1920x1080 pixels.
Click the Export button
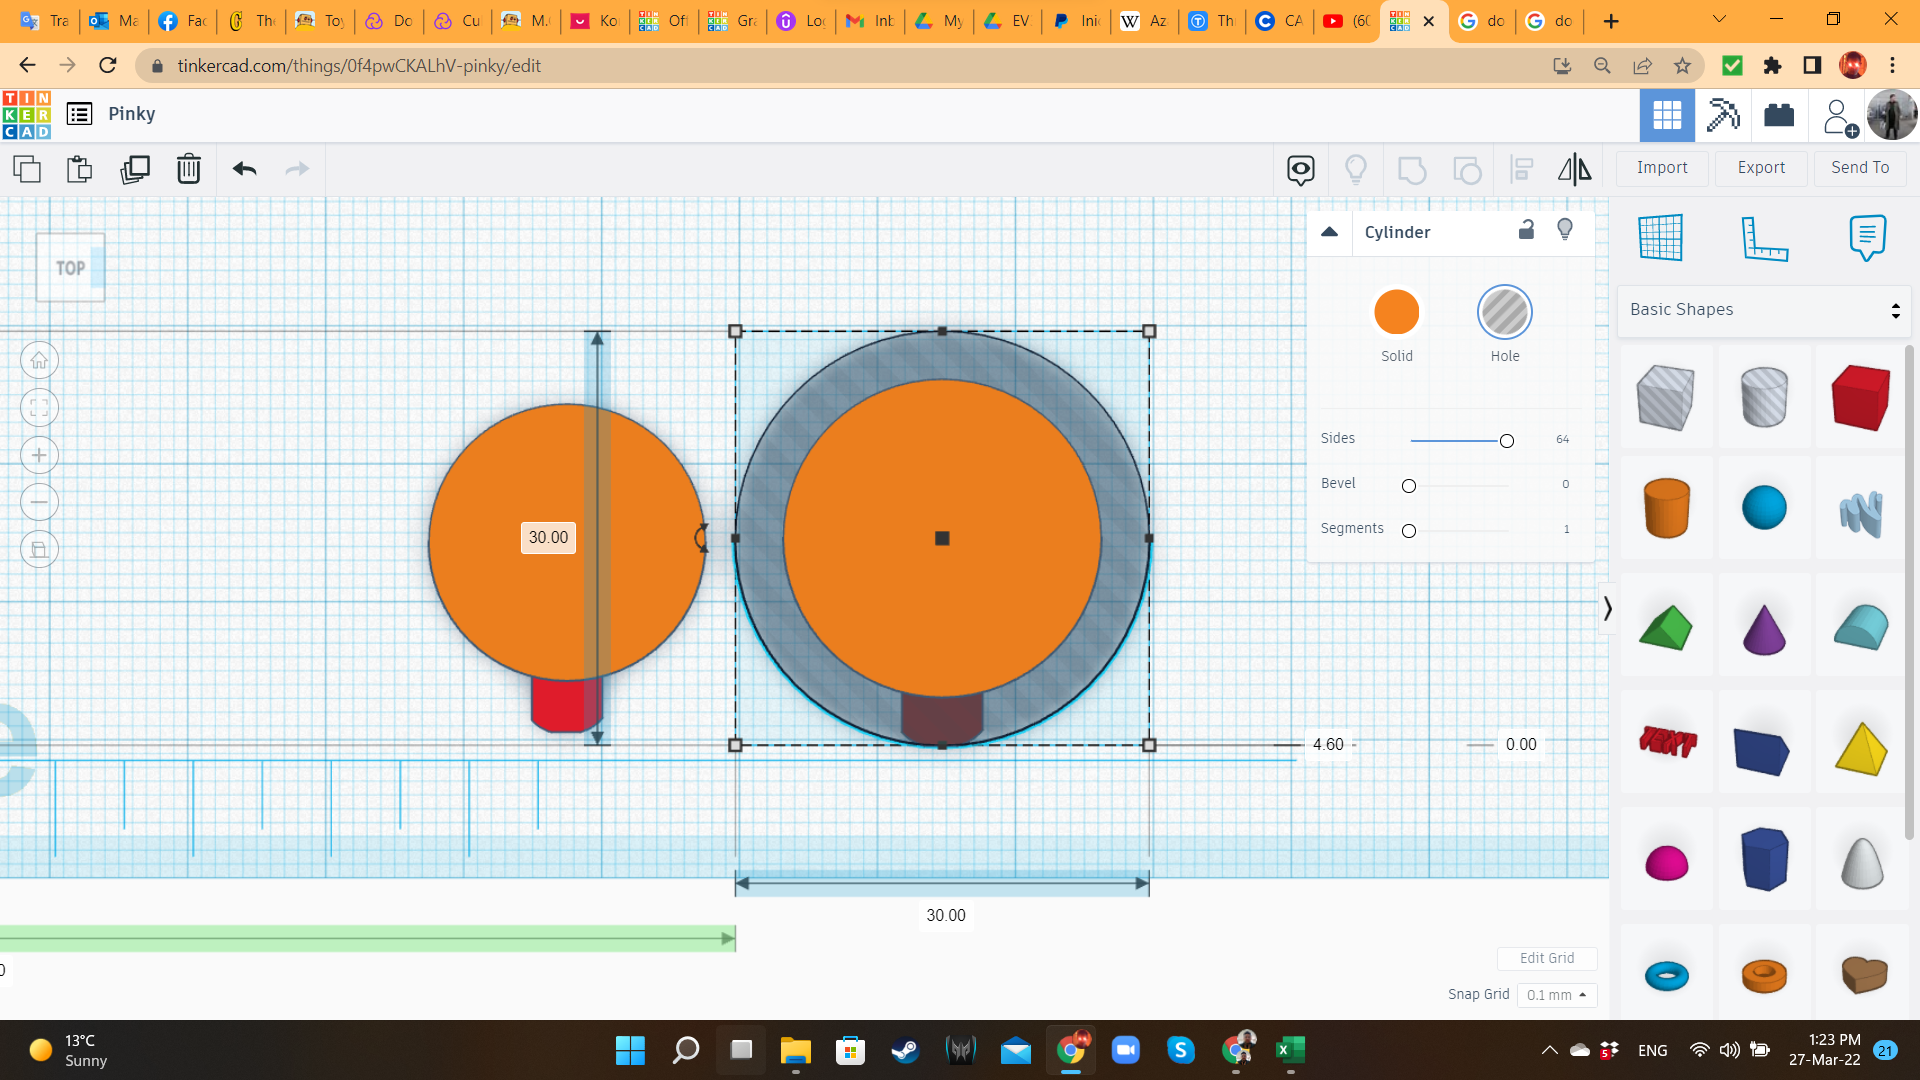click(x=1760, y=168)
